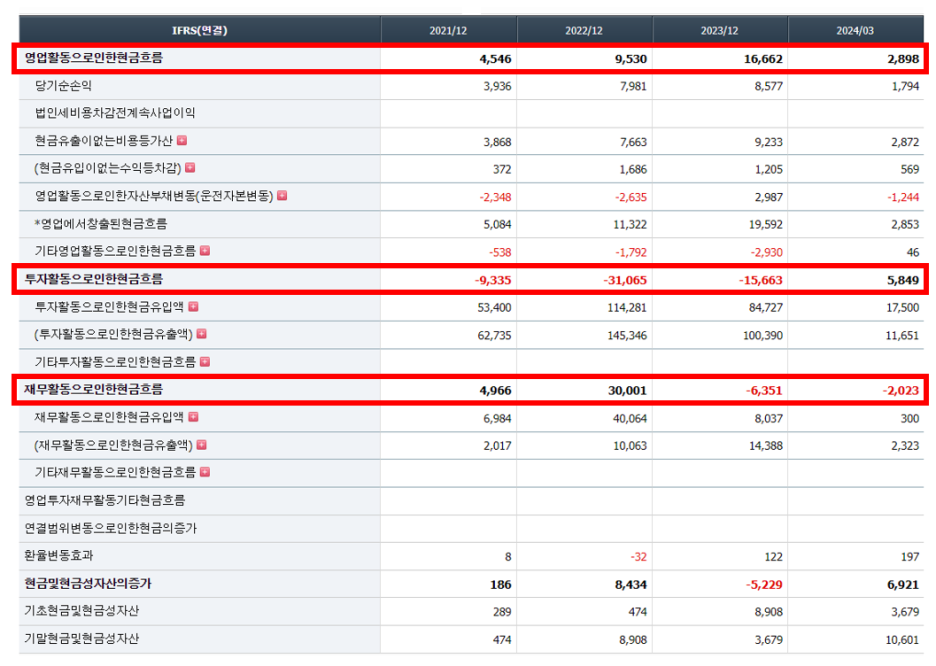This screenshot has height=666, width=936.
Task: Click net income value 1,794
Action: [x=906, y=86]
